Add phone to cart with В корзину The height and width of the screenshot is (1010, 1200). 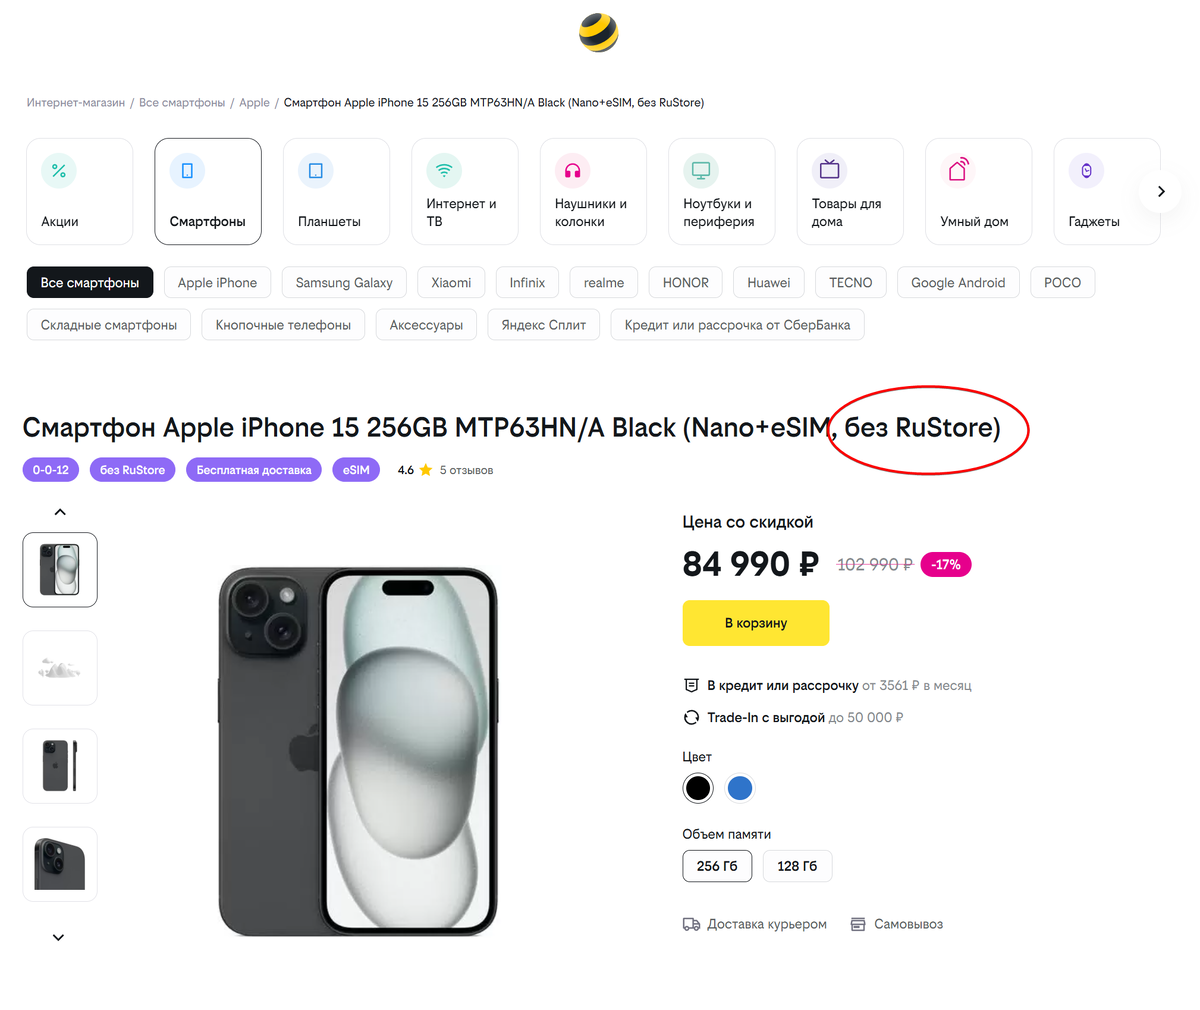(x=755, y=623)
